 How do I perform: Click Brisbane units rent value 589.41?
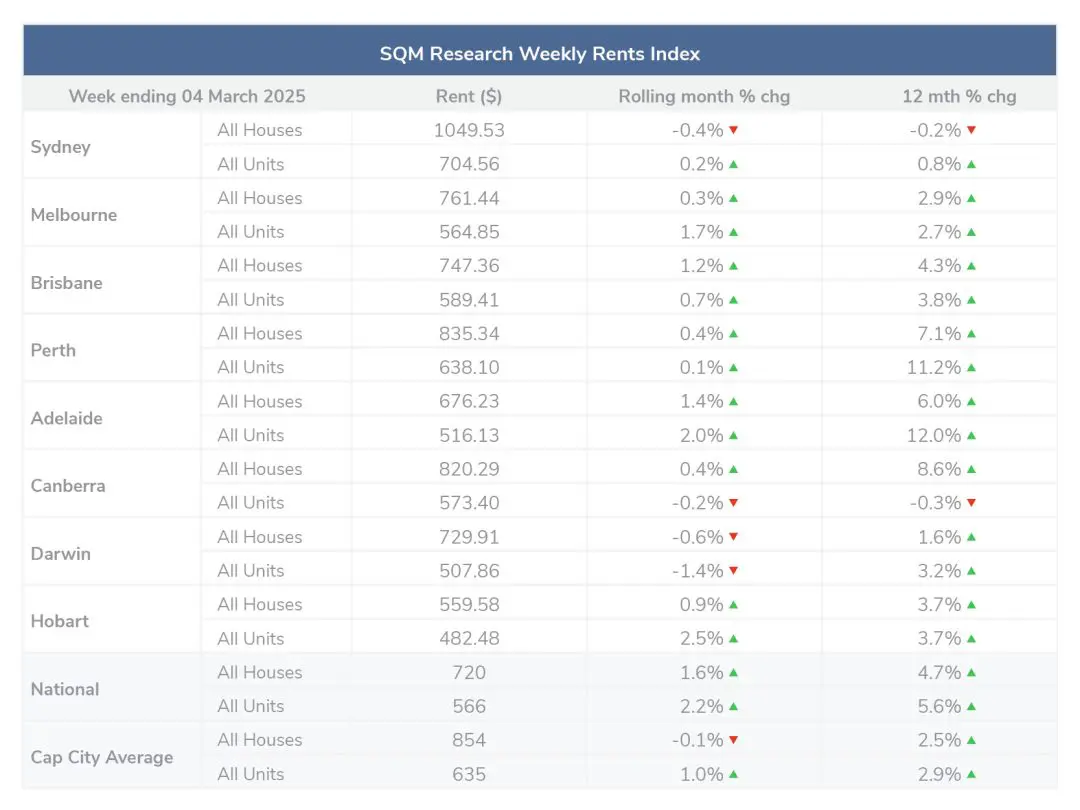pos(469,300)
